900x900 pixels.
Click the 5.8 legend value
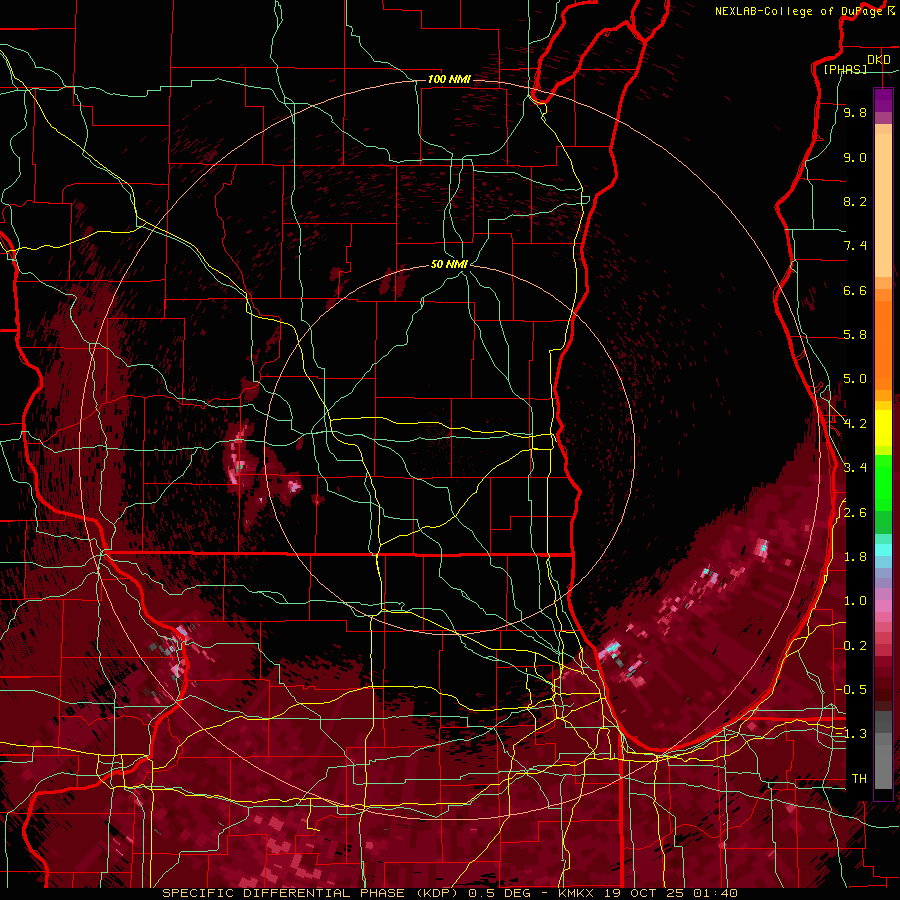click(855, 335)
